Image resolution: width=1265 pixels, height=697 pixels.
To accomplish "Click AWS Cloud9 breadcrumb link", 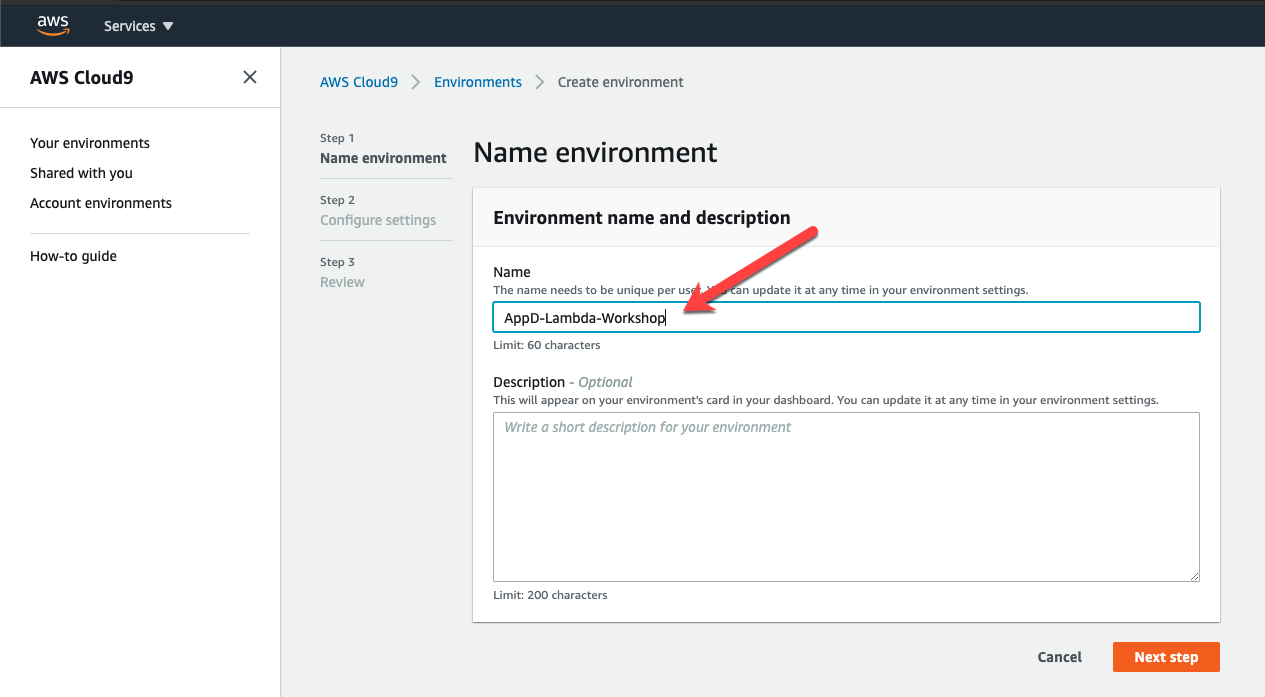I will 358,82.
